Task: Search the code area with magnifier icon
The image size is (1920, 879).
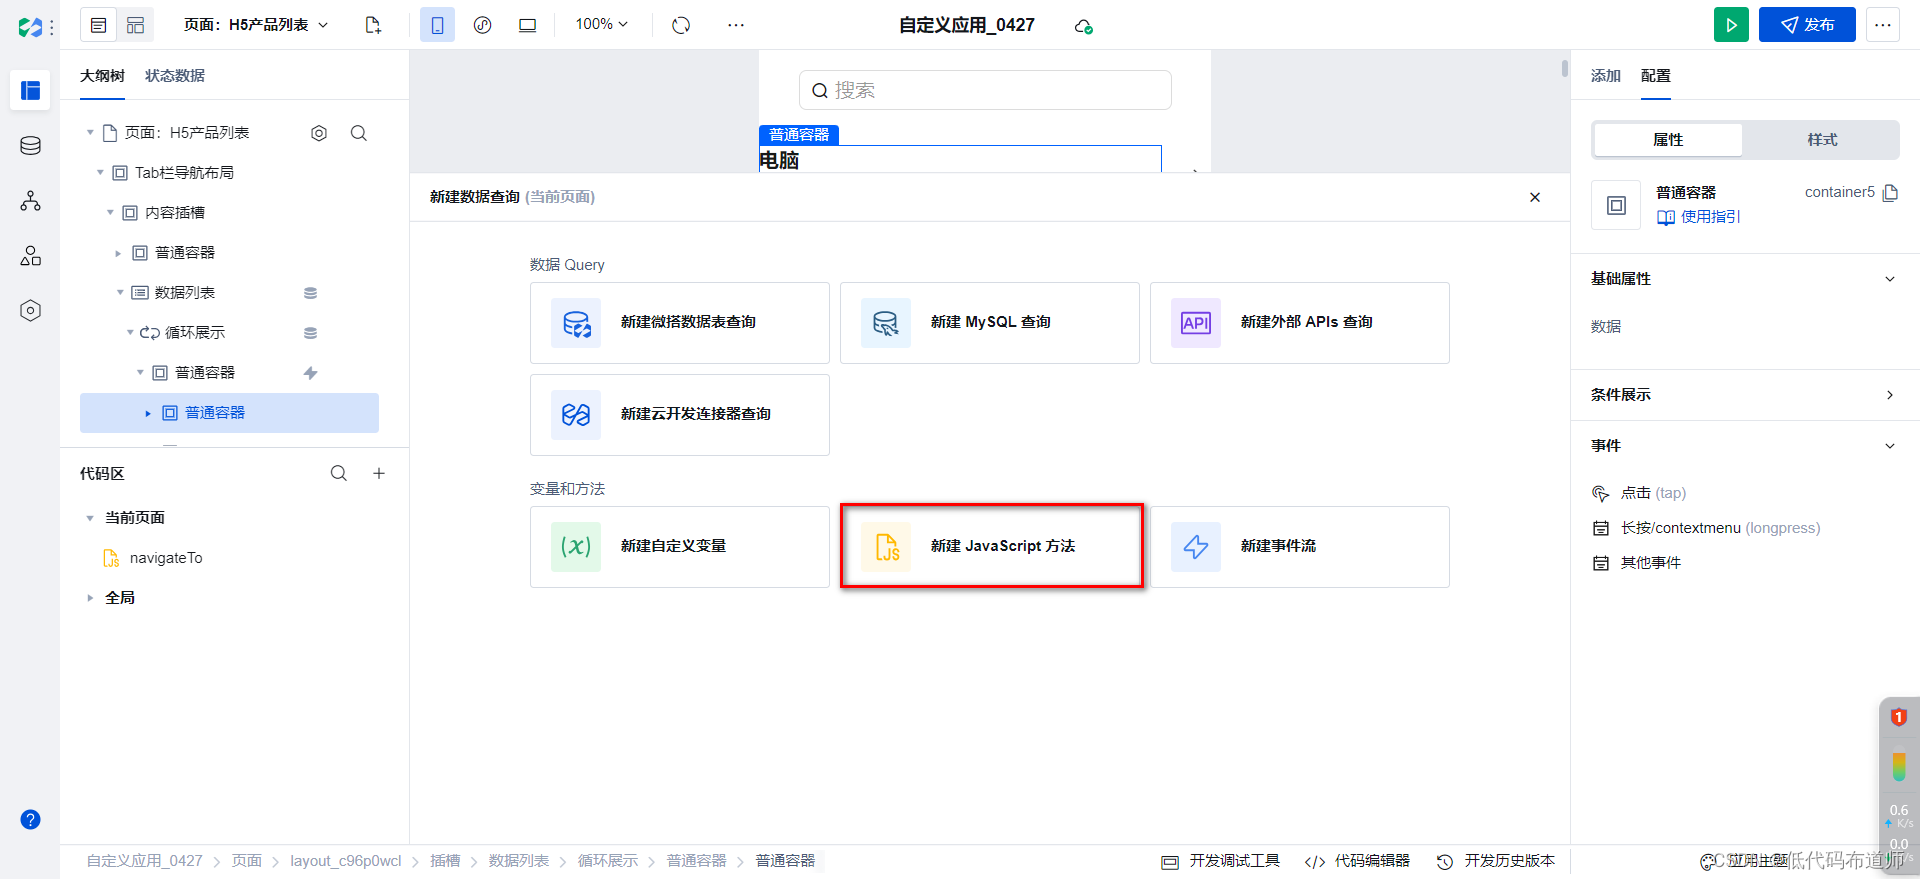Action: (339, 473)
